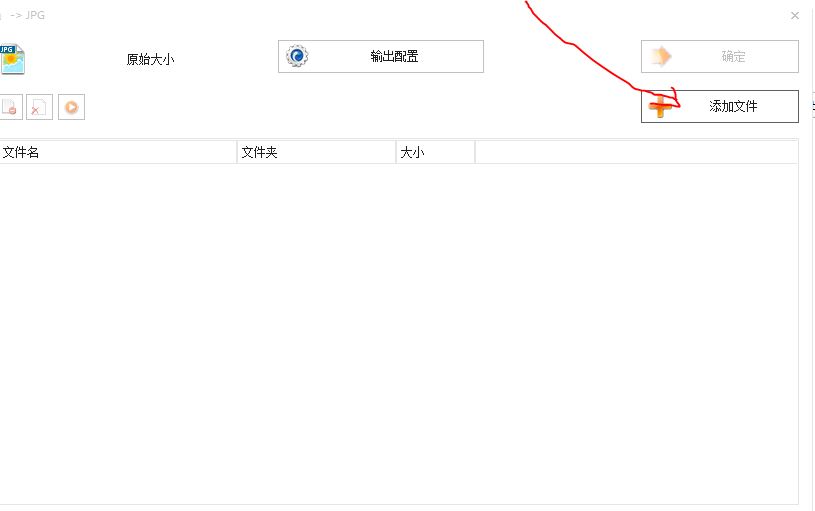Click the JPG format image icon

(x=11, y=59)
